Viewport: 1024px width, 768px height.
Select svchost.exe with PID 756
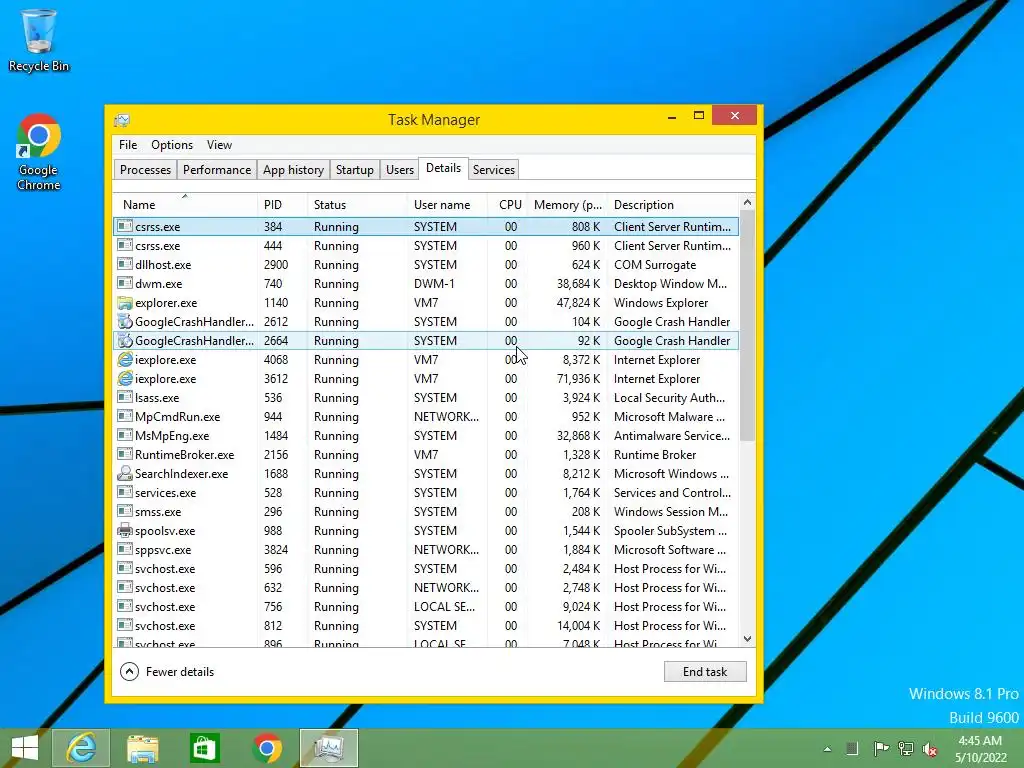(426, 607)
